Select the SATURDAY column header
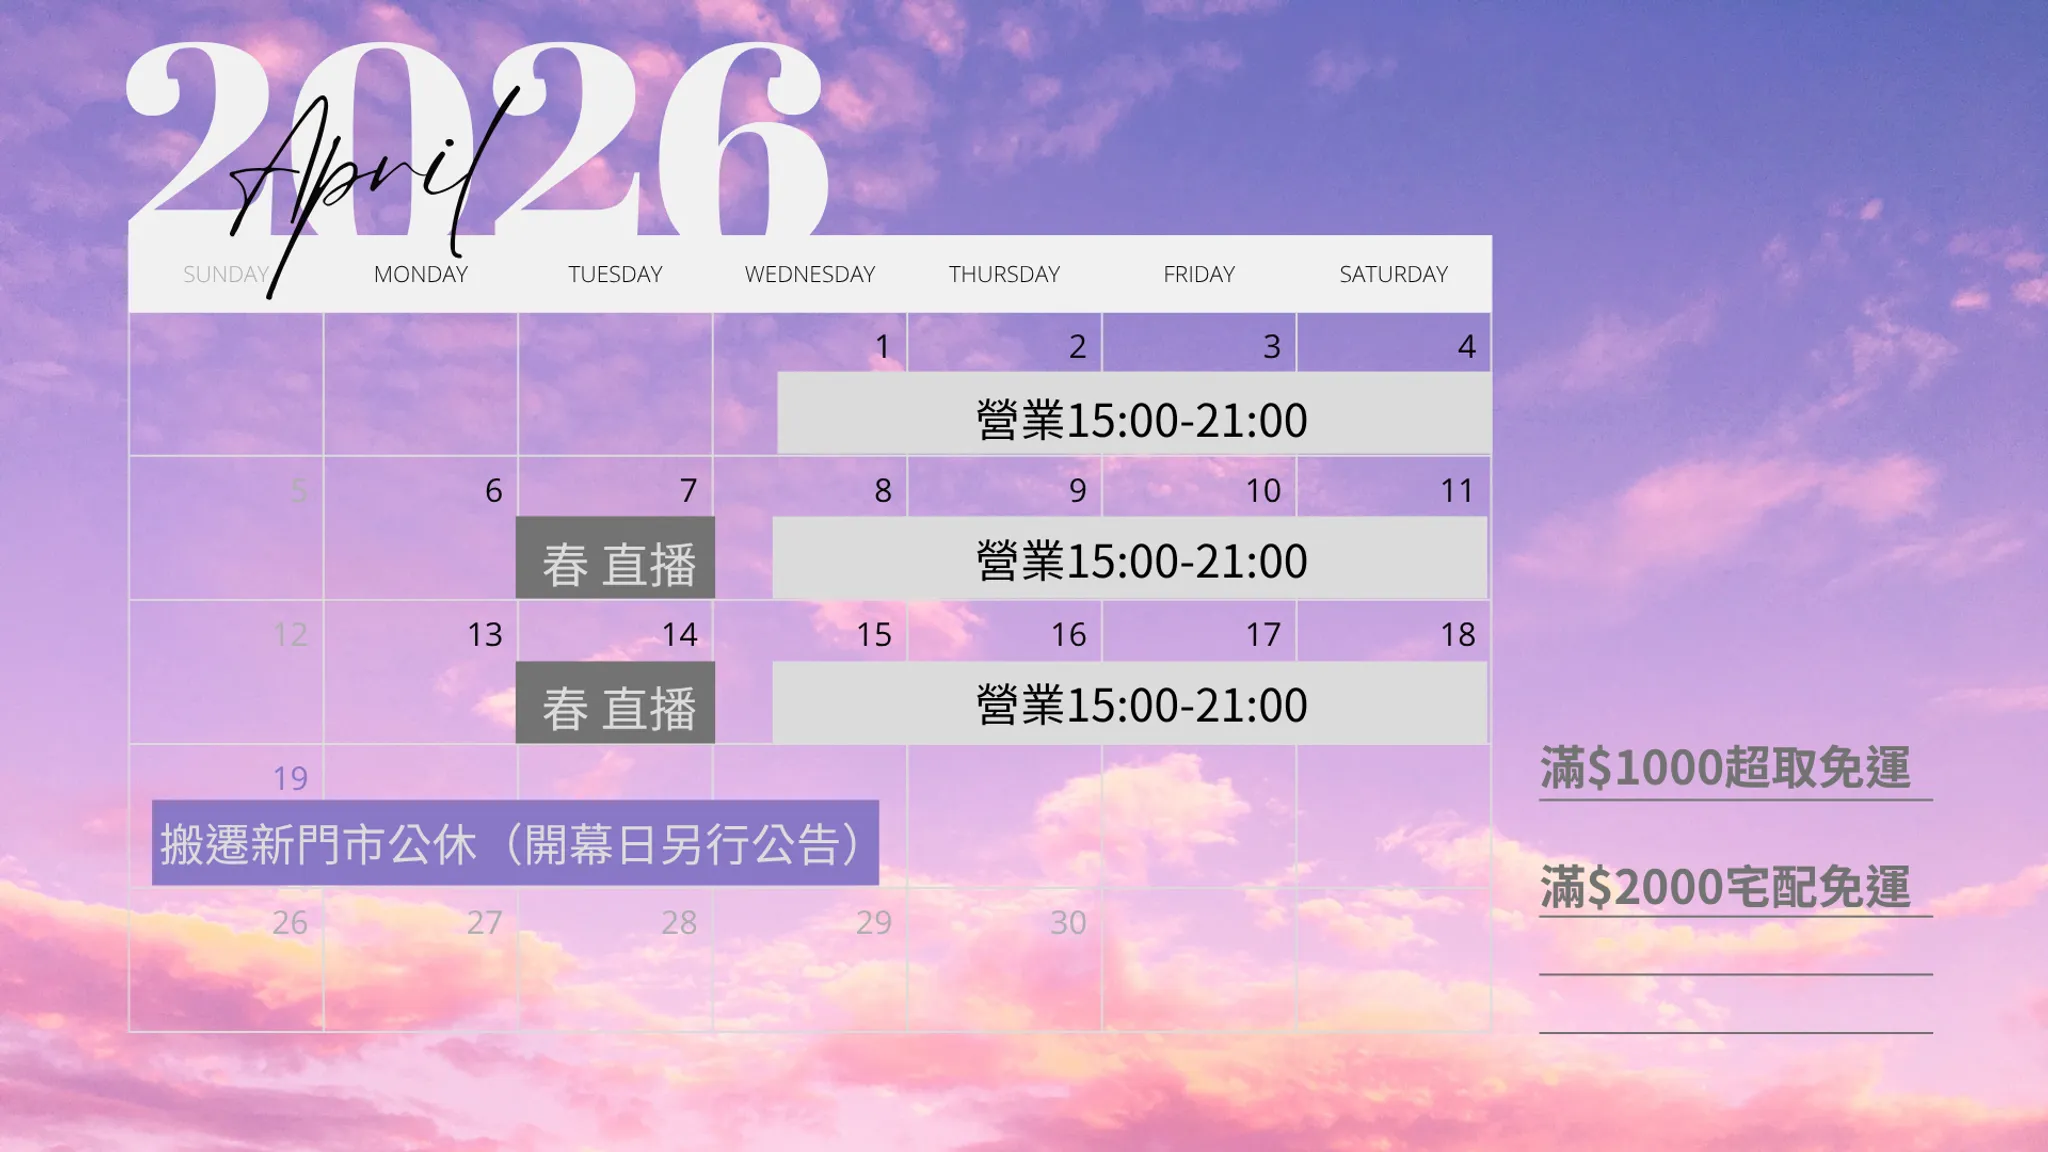The height and width of the screenshot is (1152, 2048). (x=1393, y=274)
